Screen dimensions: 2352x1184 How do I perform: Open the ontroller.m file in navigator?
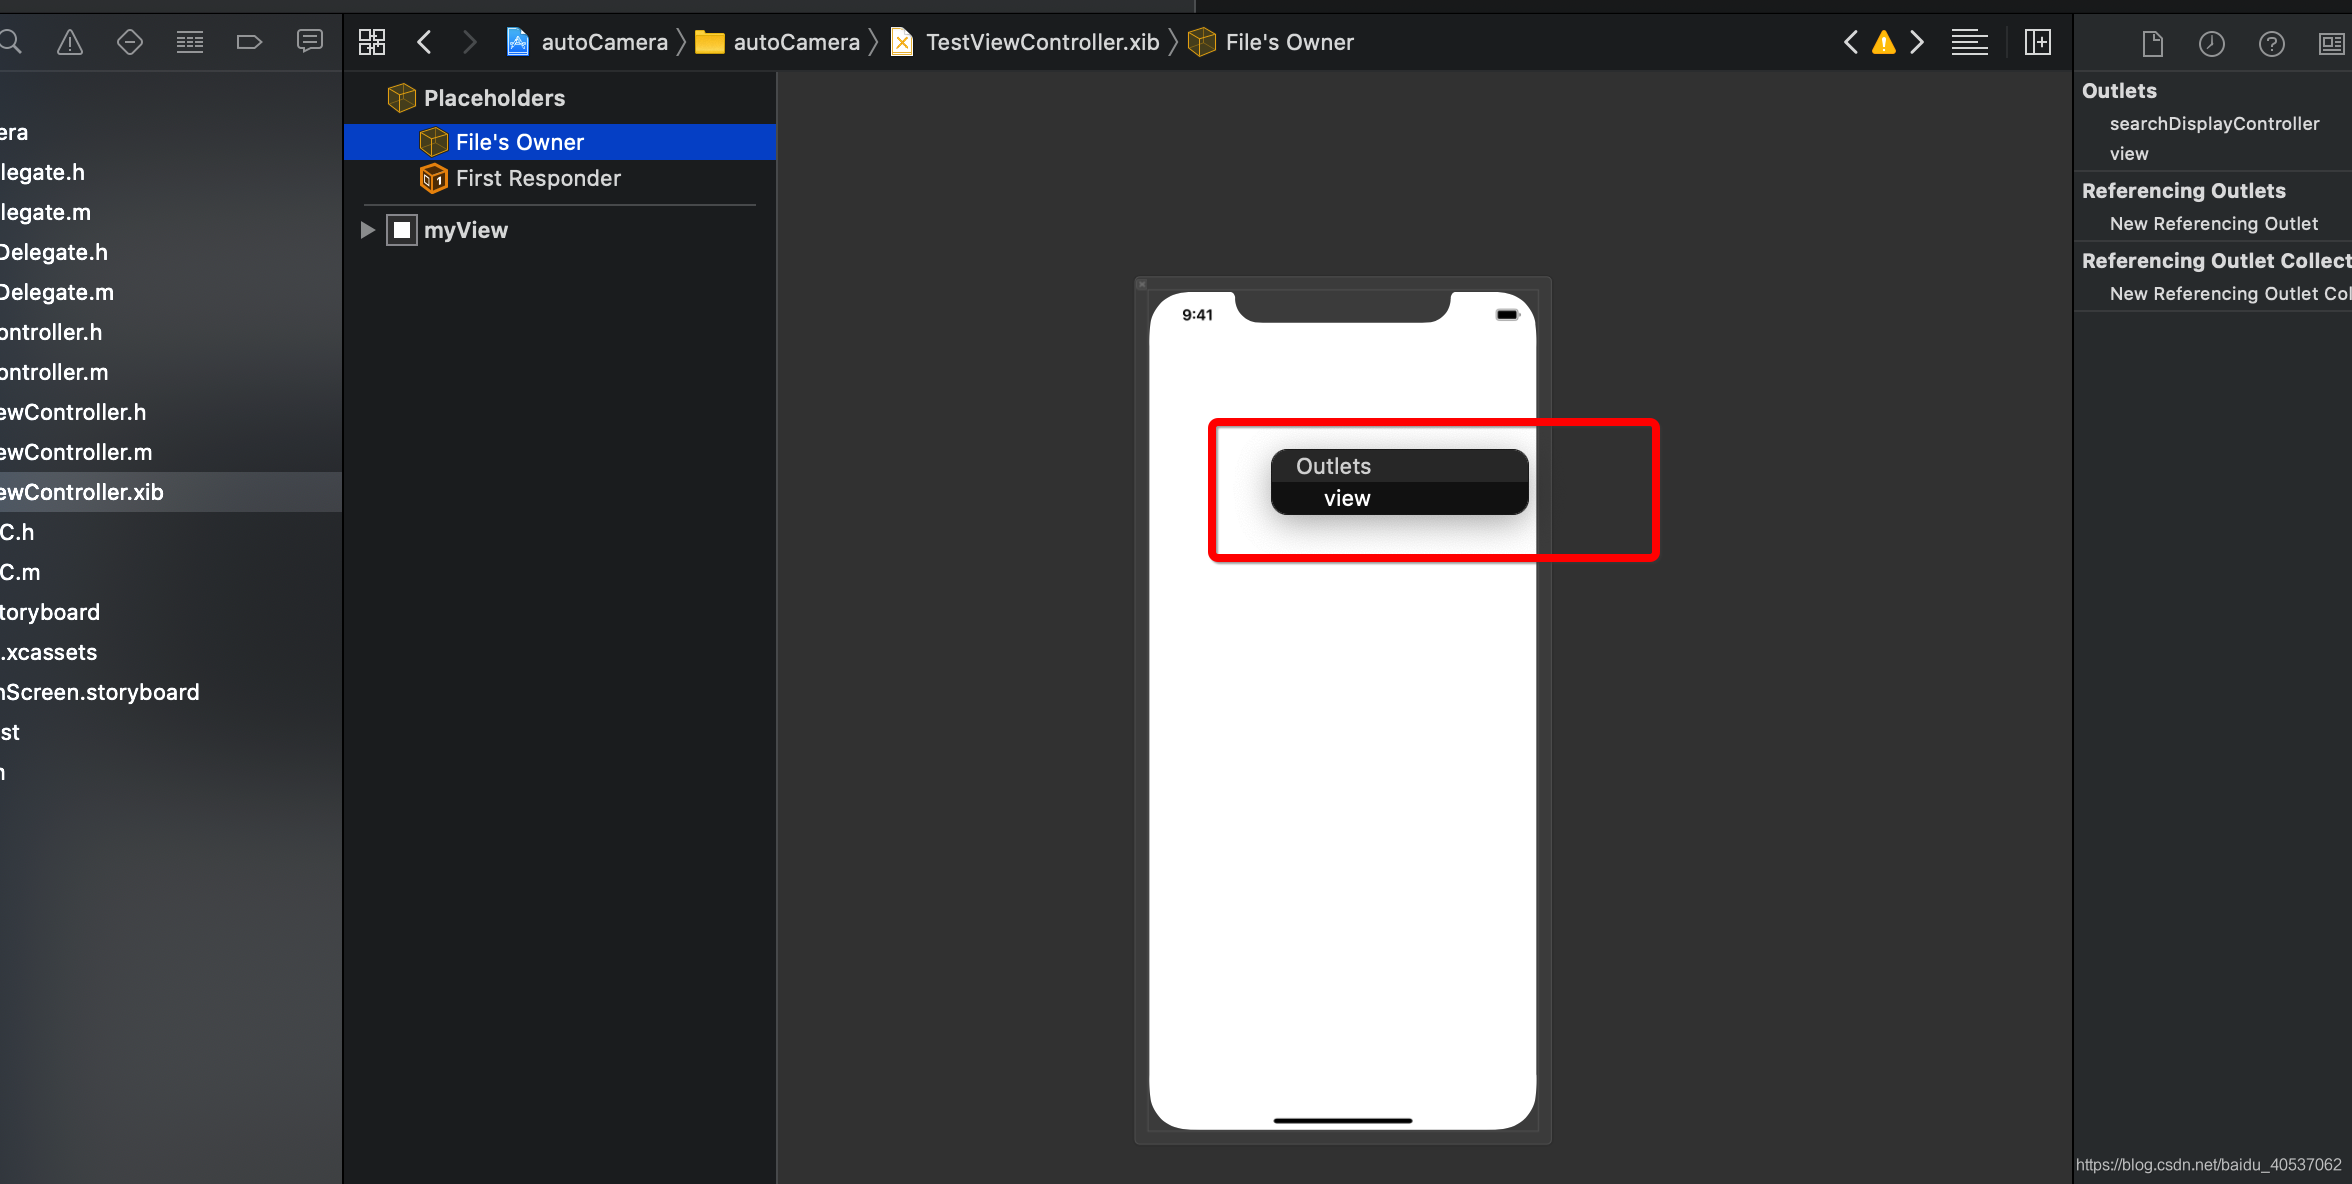[x=54, y=372]
